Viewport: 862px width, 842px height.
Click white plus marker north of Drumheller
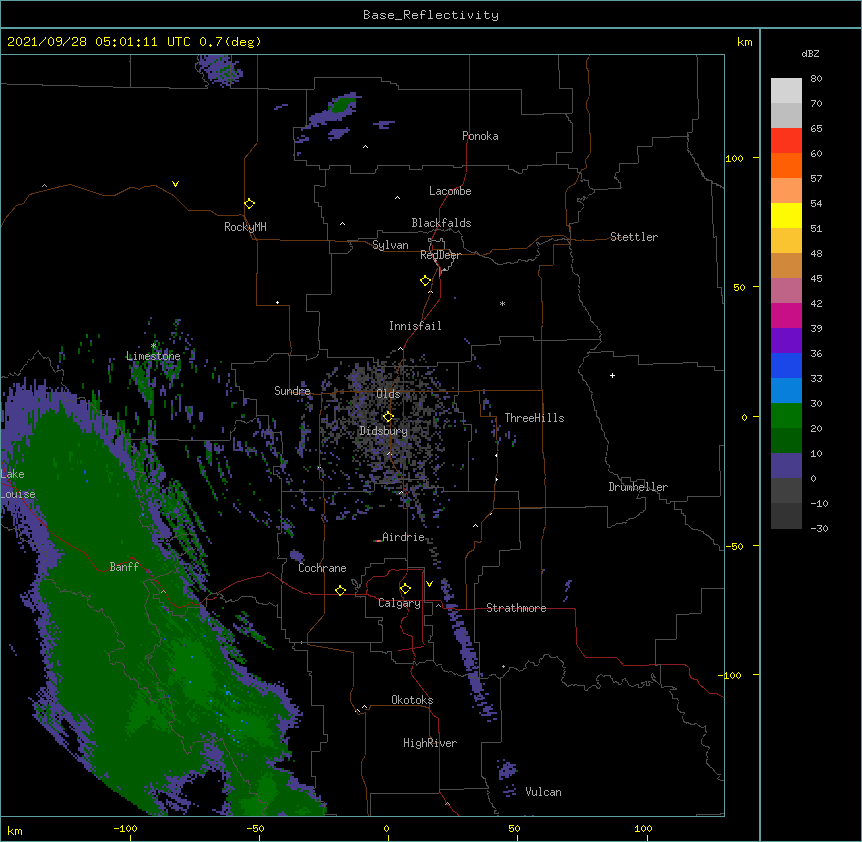[612, 375]
